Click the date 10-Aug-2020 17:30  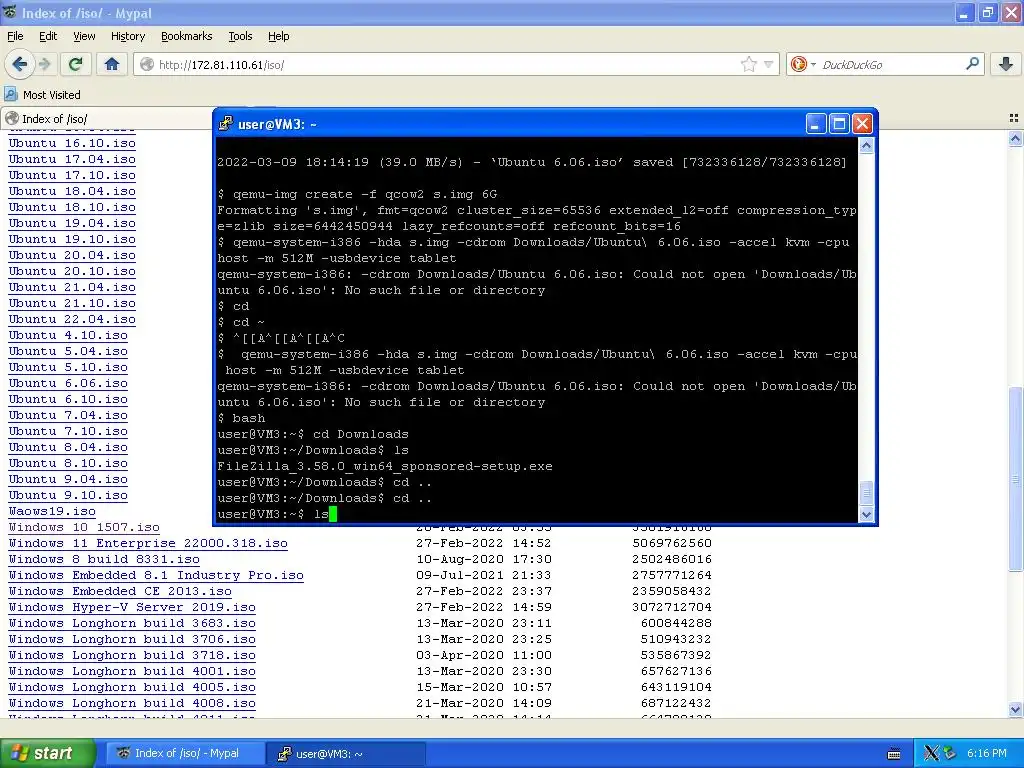tap(484, 559)
